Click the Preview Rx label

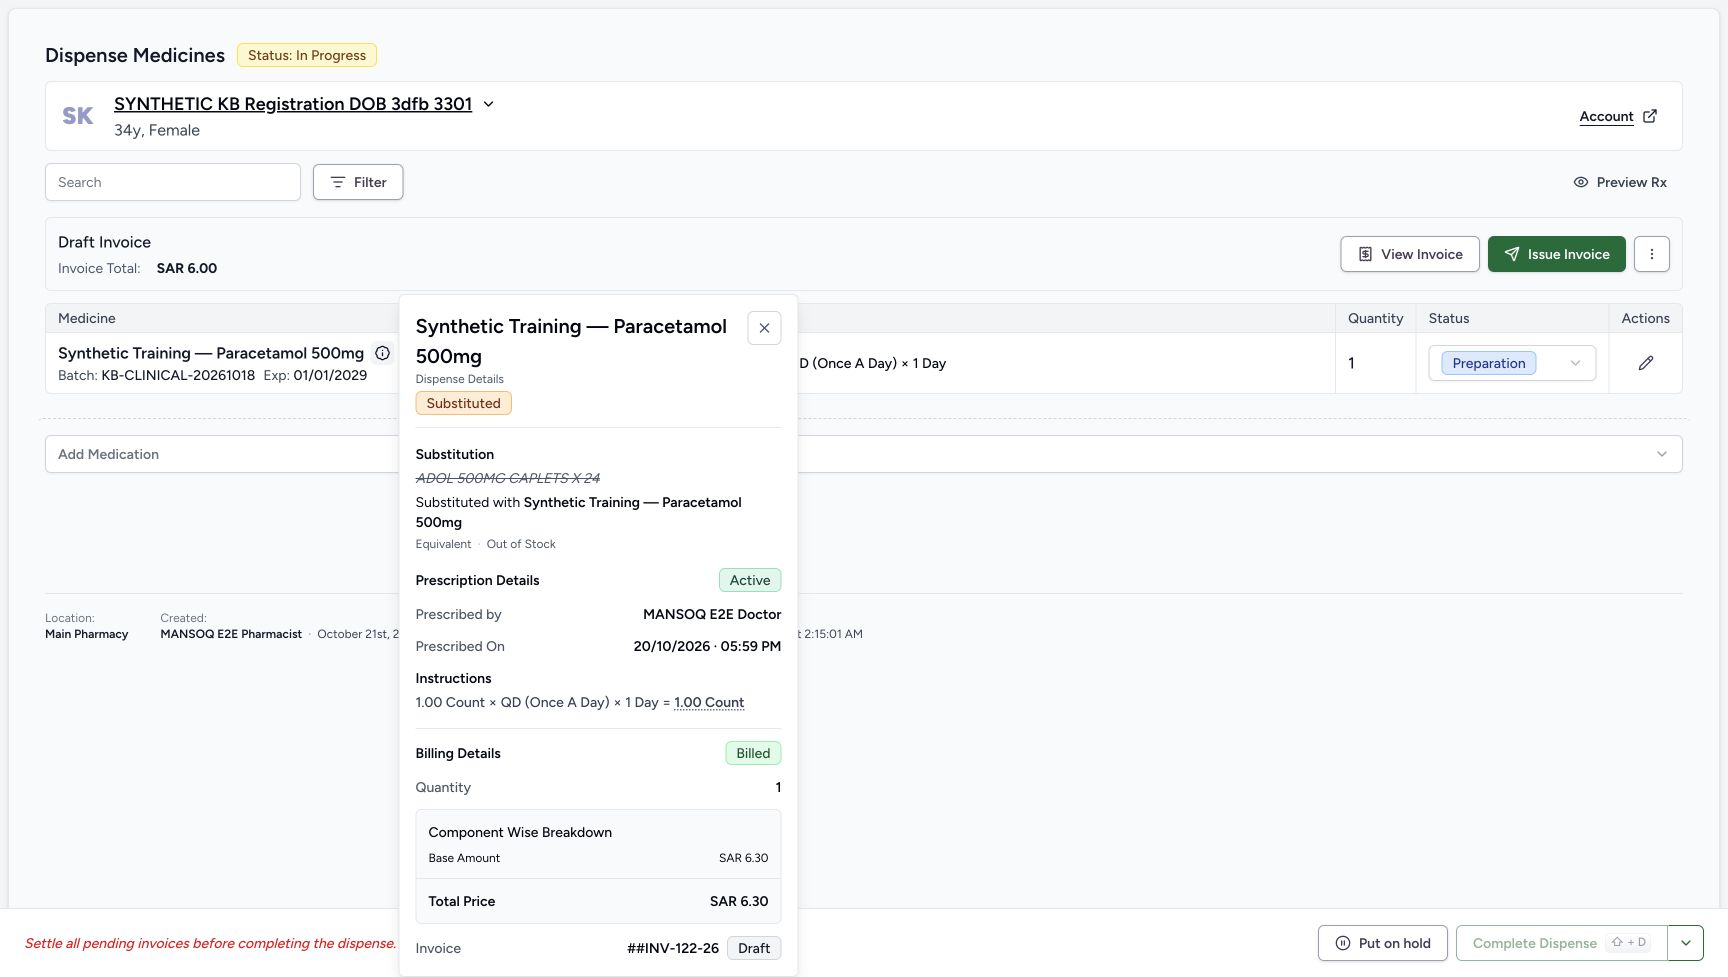[1631, 182]
